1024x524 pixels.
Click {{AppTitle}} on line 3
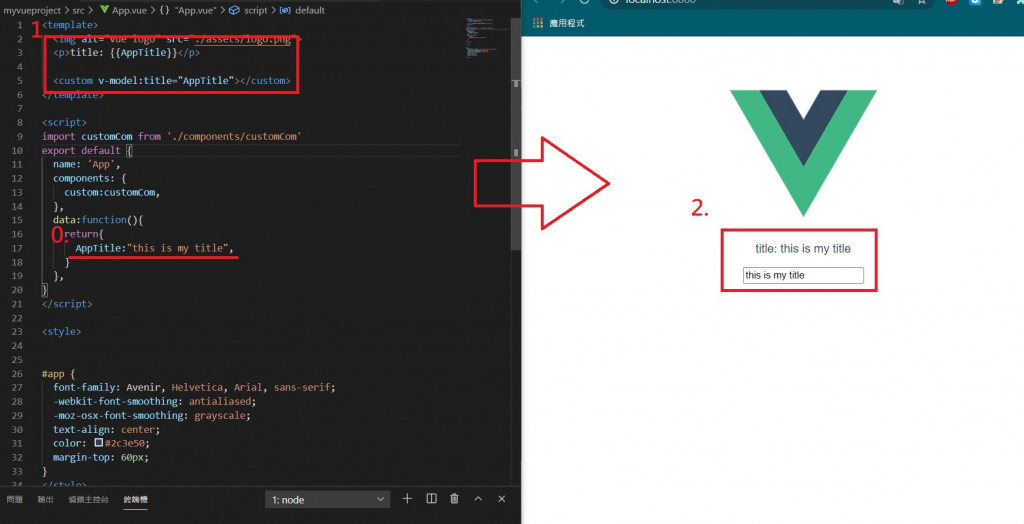[145, 52]
